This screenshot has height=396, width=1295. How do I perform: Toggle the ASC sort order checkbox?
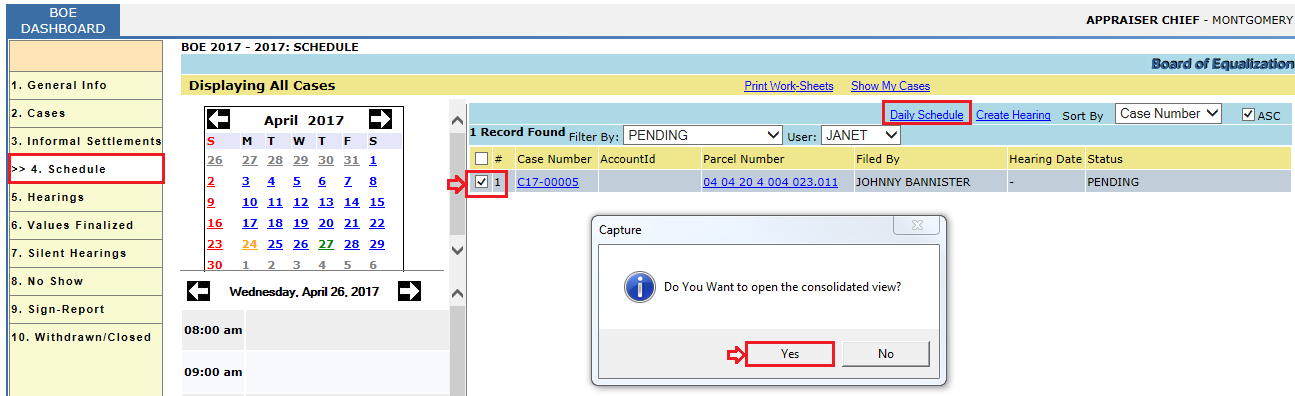pyautogui.click(x=1248, y=115)
